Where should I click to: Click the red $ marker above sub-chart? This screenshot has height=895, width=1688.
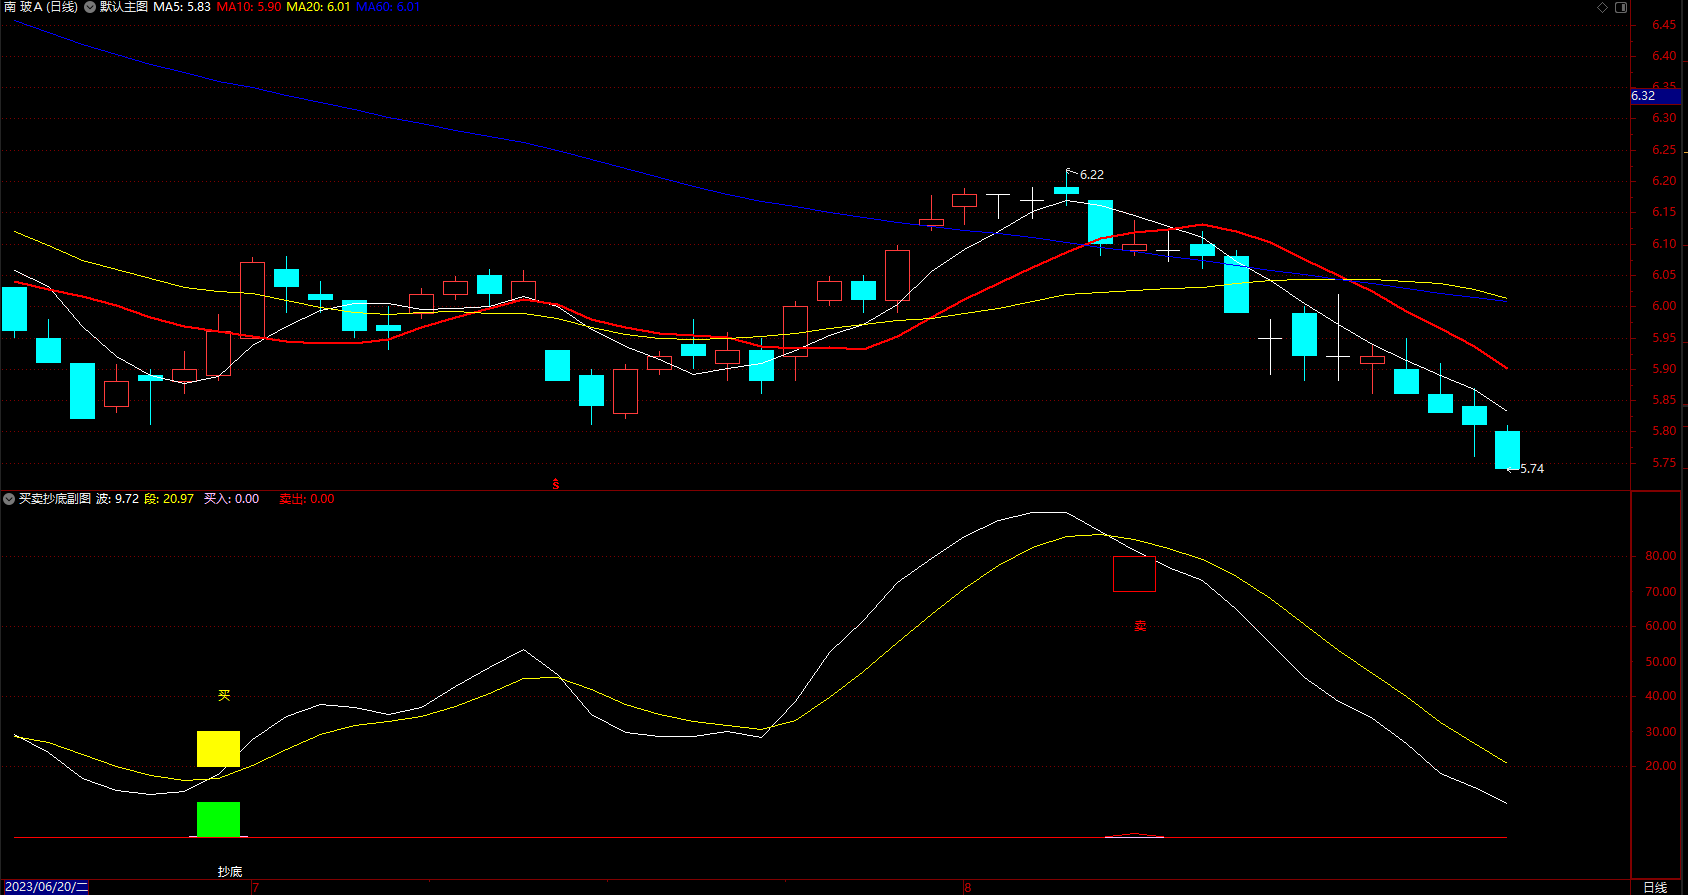coord(556,484)
